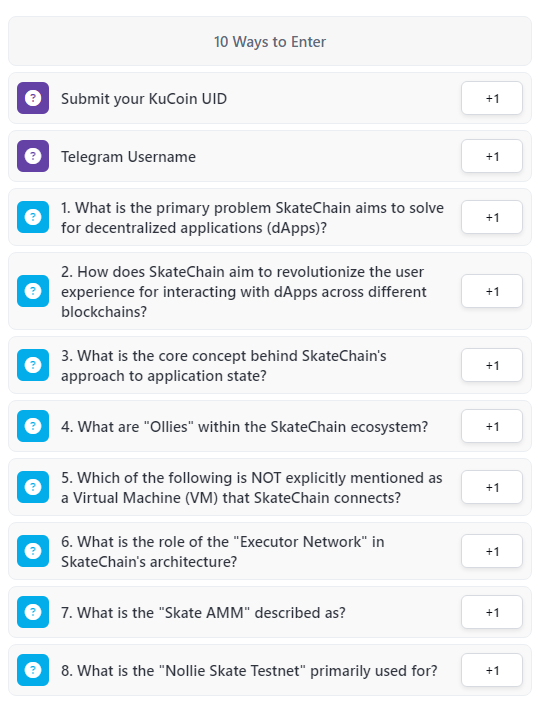Click the blue icon for Nollie Skate Testnet question
The image size is (540, 702).
33,670
